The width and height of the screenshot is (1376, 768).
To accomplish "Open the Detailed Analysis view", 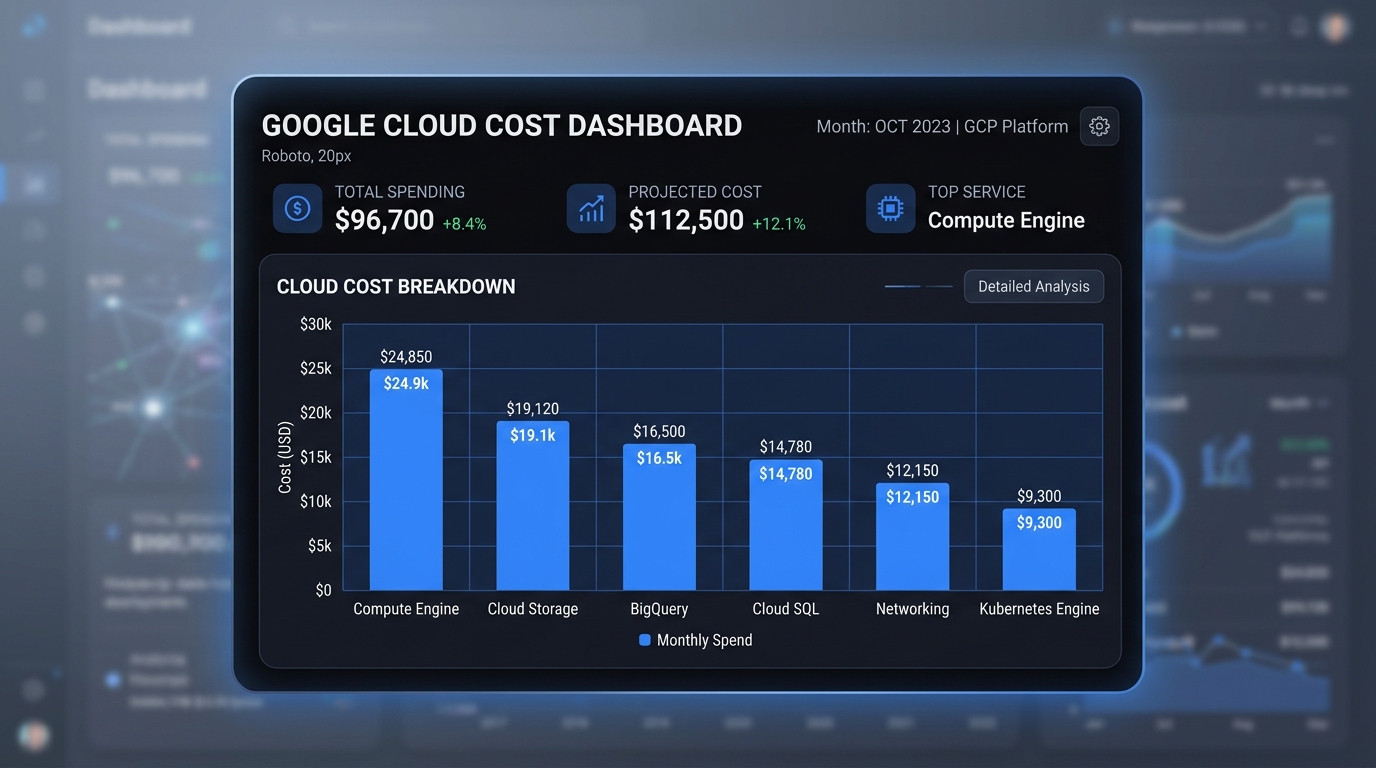I will [x=1033, y=286].
